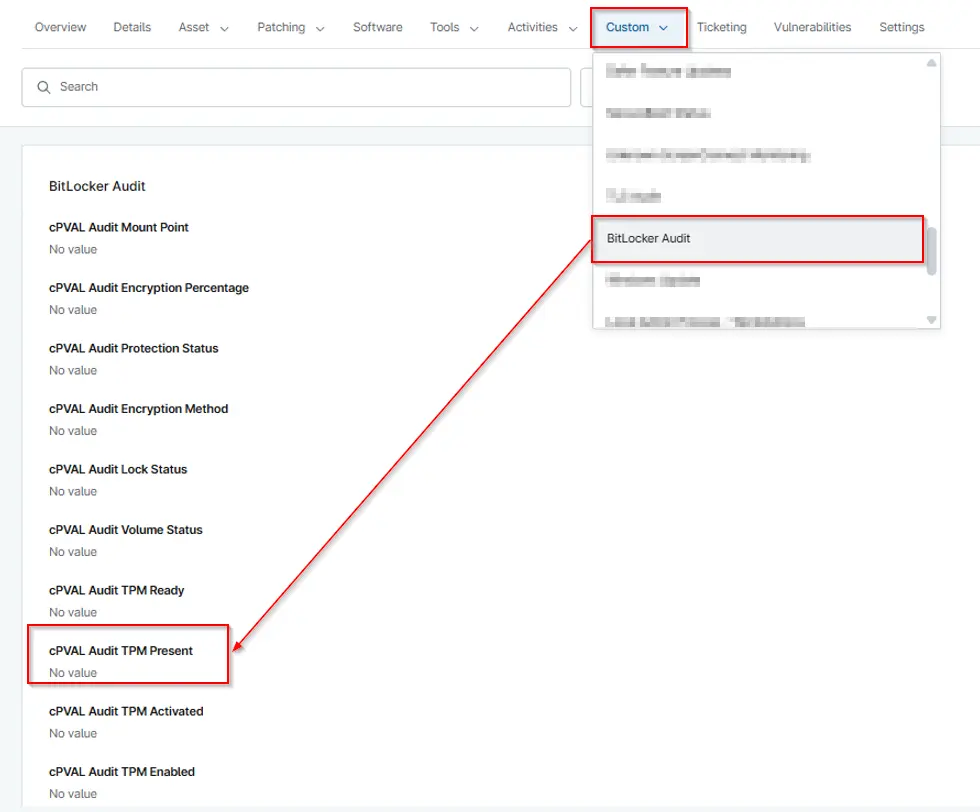Image resolution: width=980 pixels, height=812 pixels.
Task: Collapse the Custom dropdown chevron
Action: pyautogui.click(x=664, y=28)
